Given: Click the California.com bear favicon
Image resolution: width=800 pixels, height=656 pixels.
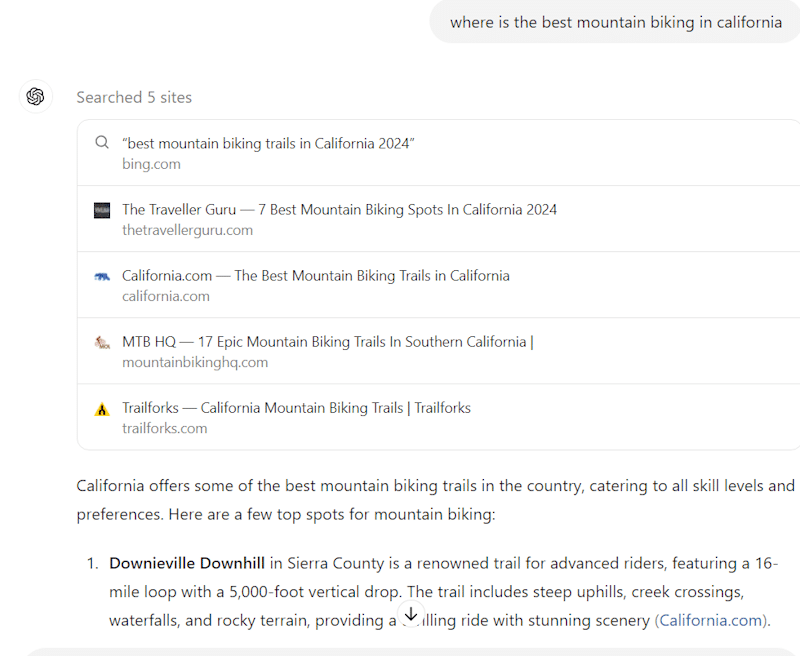Looking at the screenshot, I should point(102,276).
